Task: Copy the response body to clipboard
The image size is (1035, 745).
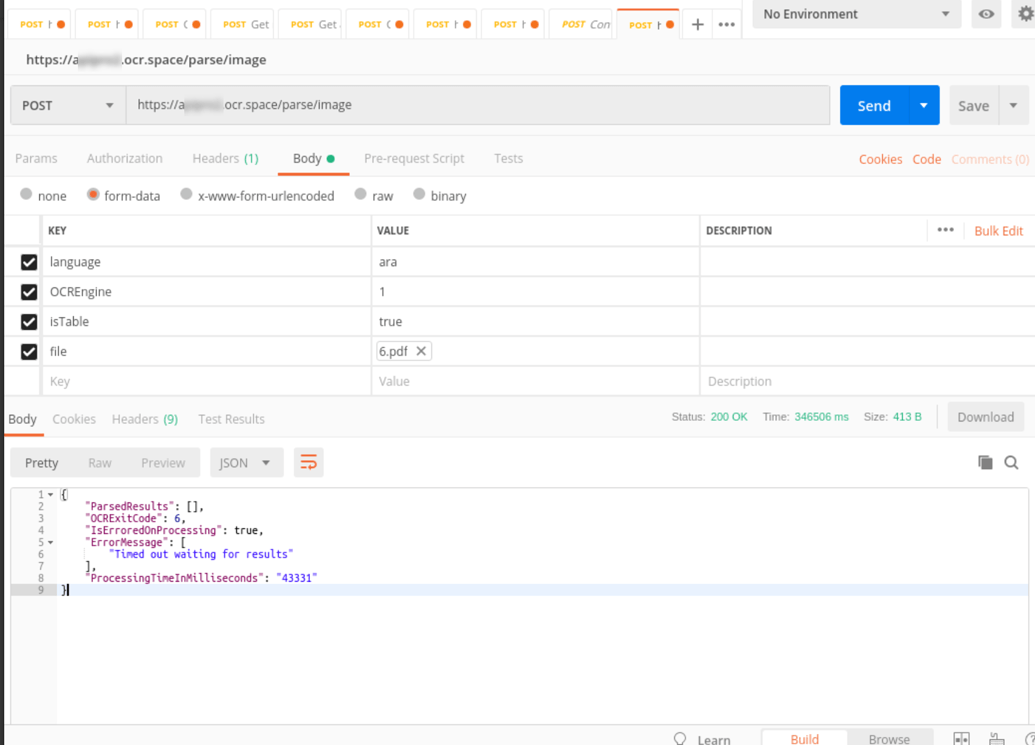Action: coord(984,462)
